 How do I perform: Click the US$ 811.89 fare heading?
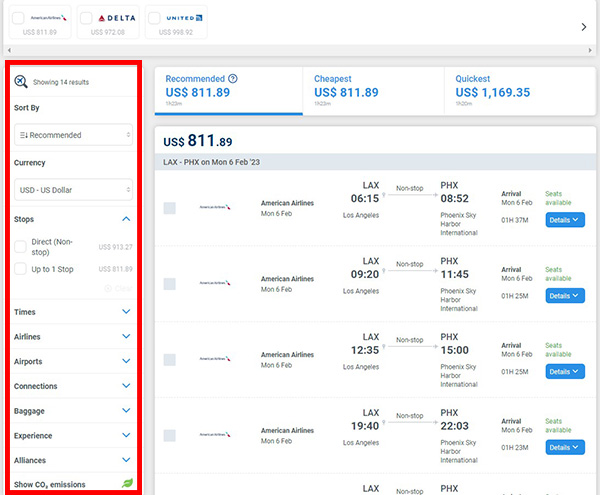(x=197, y=141)
